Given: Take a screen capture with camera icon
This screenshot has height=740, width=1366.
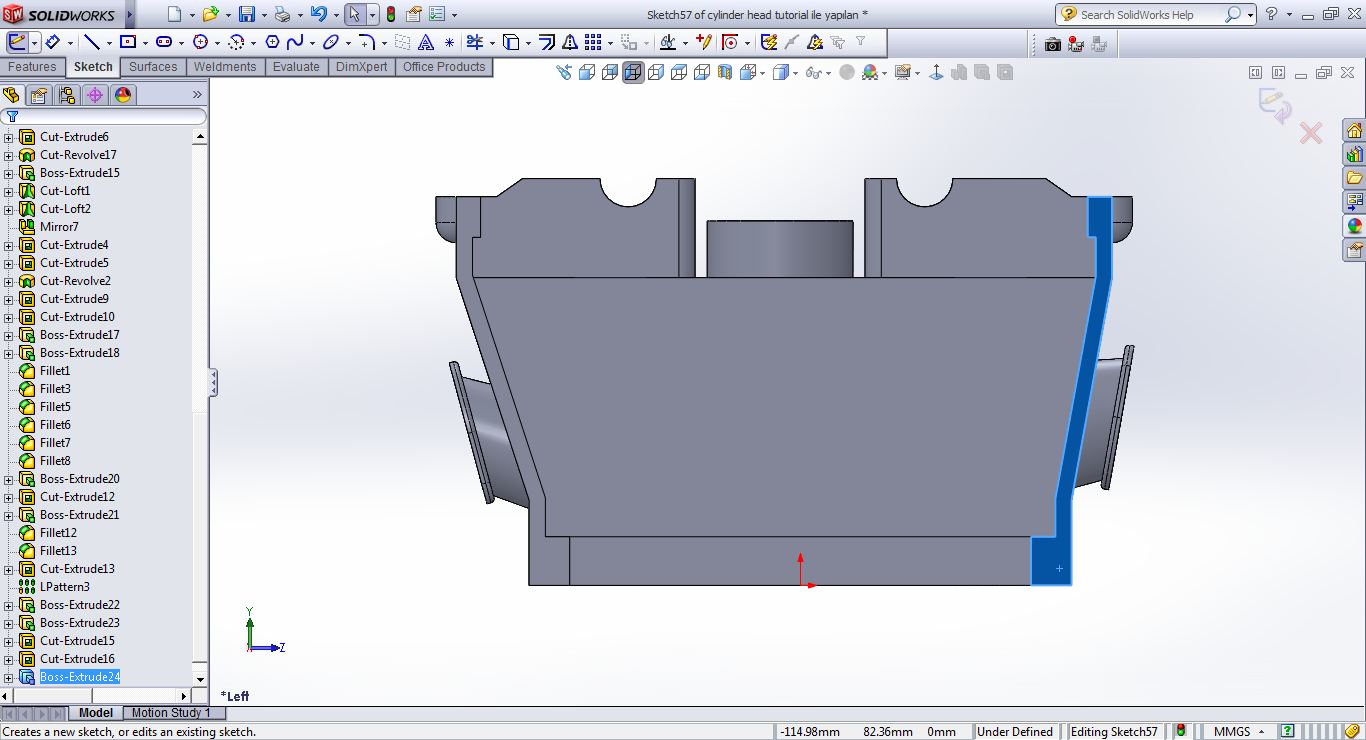Looking at the screenshot, I should pyautogui.click(x=1052, y=44).
